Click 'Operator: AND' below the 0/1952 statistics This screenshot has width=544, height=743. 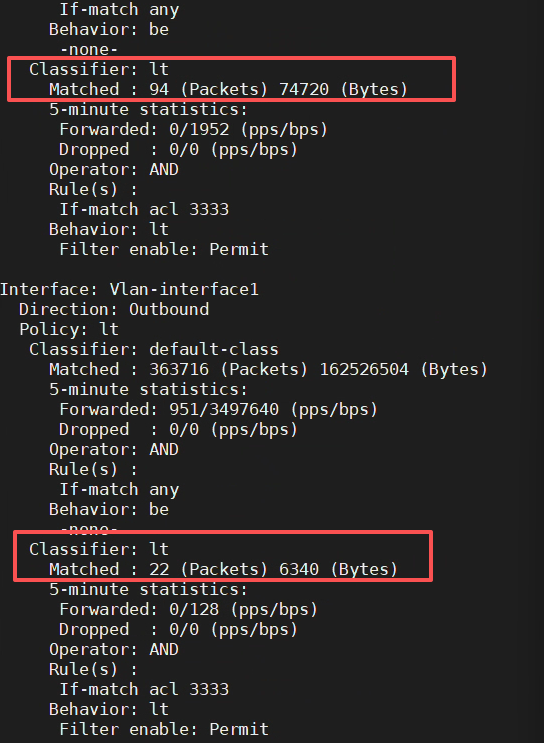coord(114,170)
